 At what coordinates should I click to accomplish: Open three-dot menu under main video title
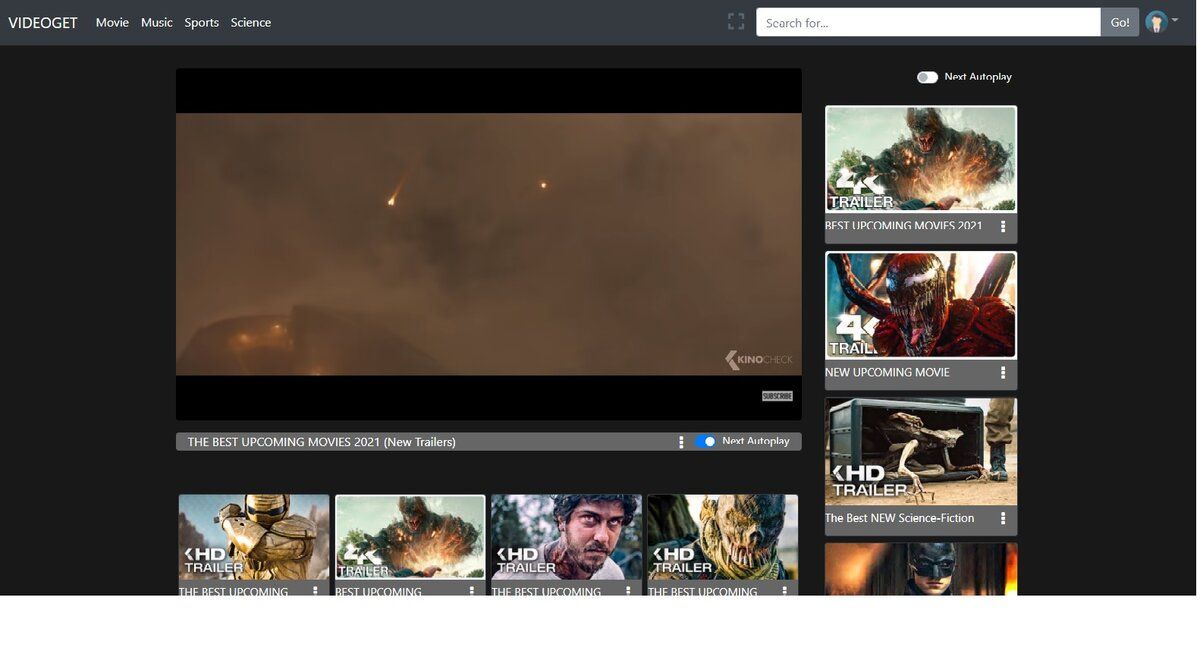681,442
